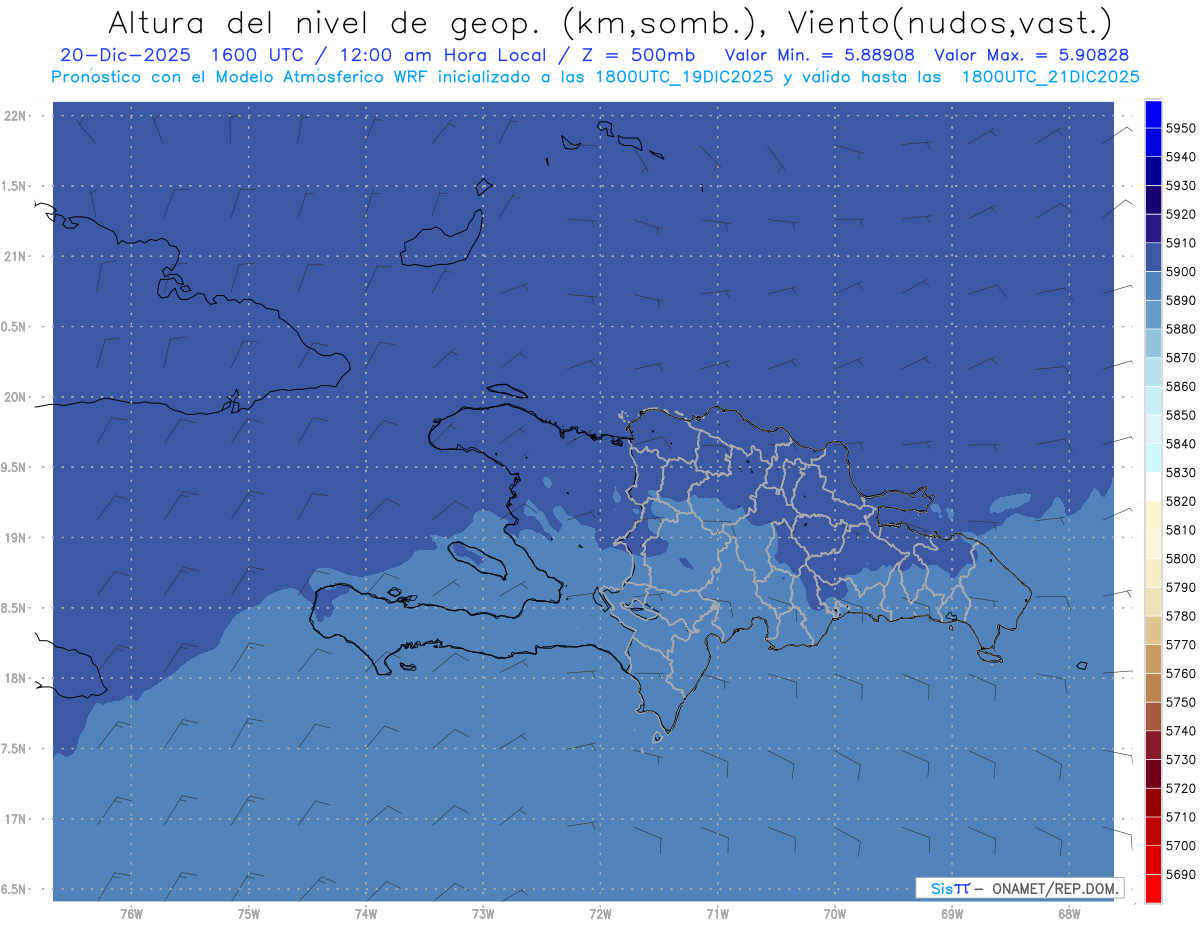
Task: Click legend value 5930
Action: [1180, 186]
